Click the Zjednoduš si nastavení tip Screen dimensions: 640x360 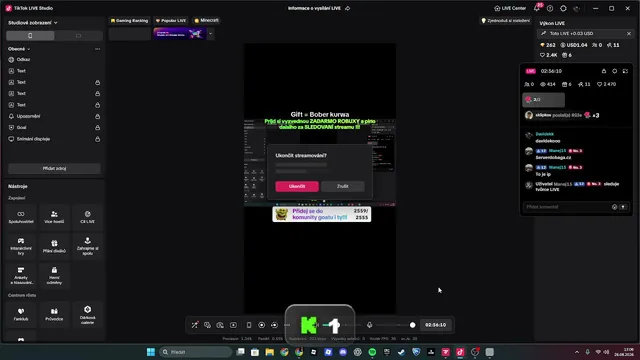(506, 20)
